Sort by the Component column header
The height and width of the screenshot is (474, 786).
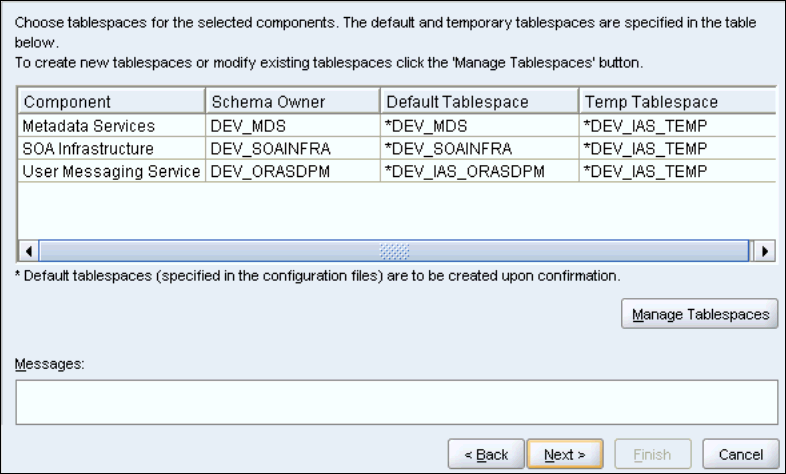click(x=110, y=102)
